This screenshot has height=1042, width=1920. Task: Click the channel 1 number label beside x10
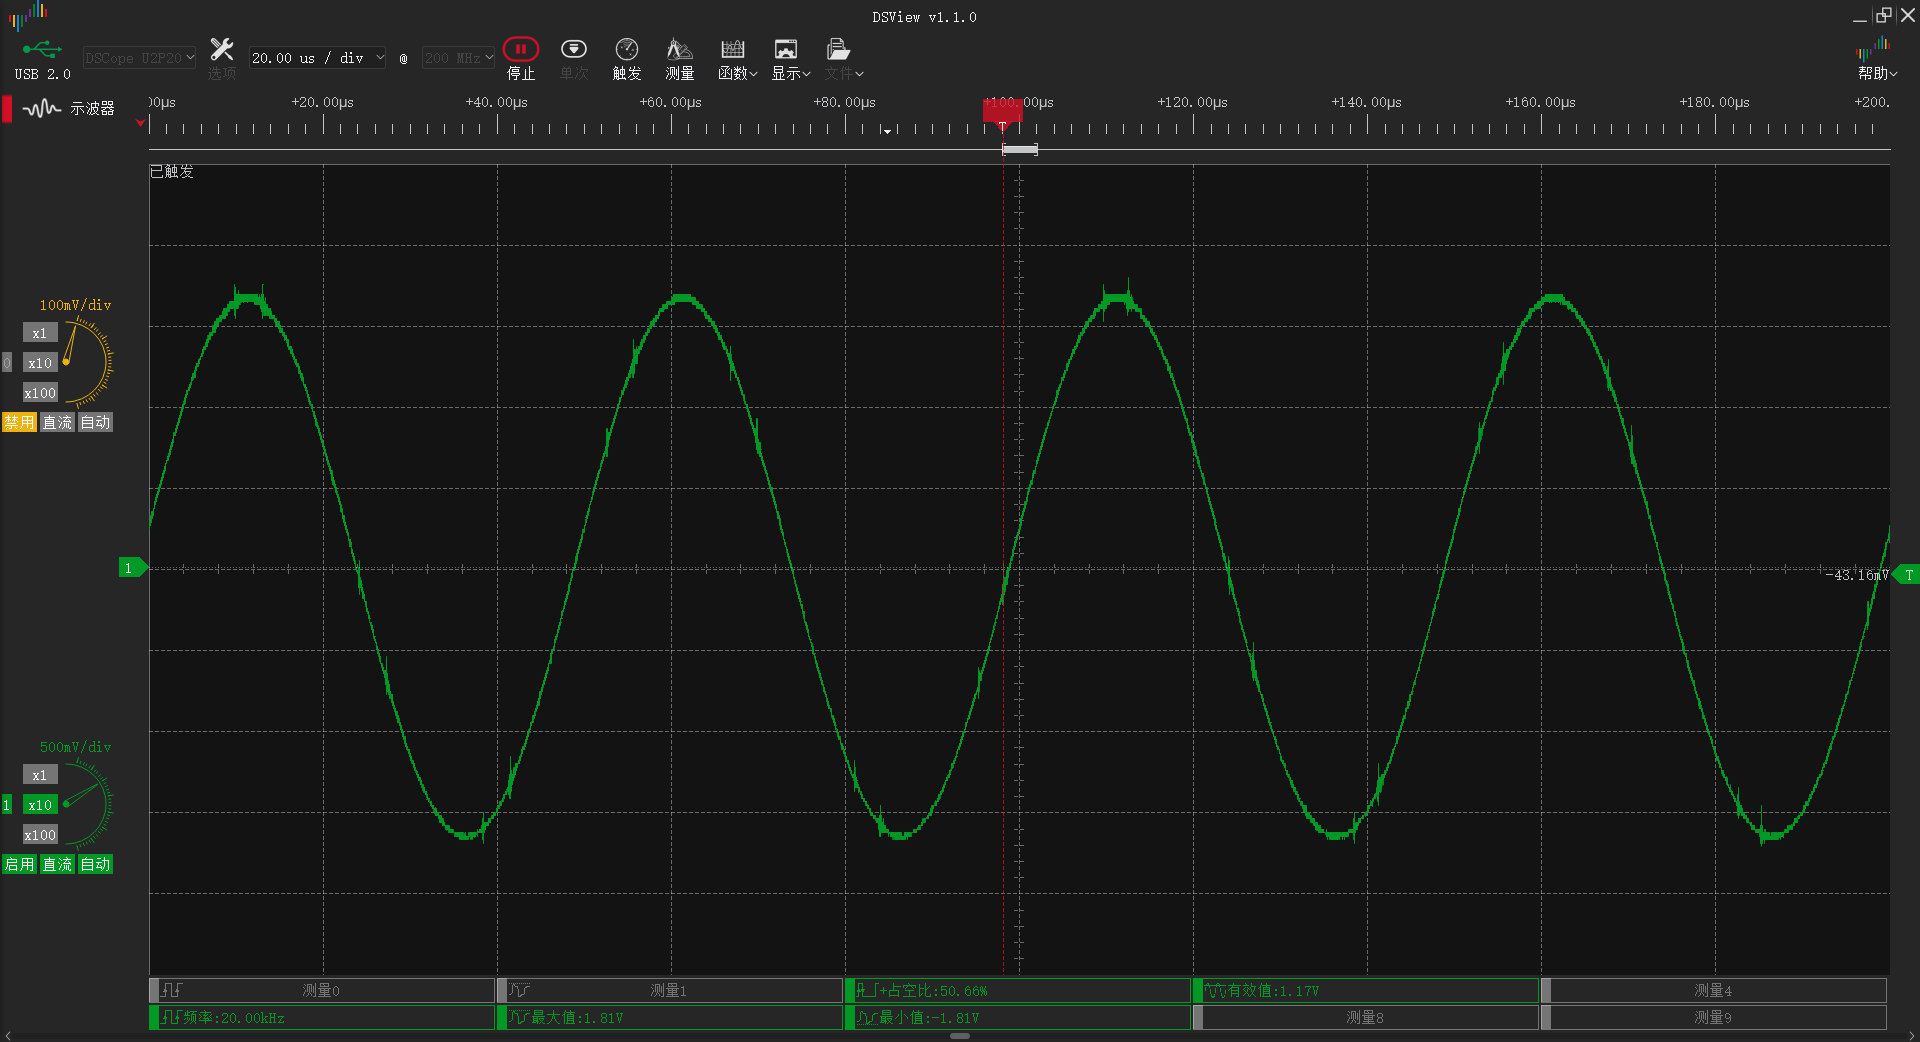click(7, 805)
